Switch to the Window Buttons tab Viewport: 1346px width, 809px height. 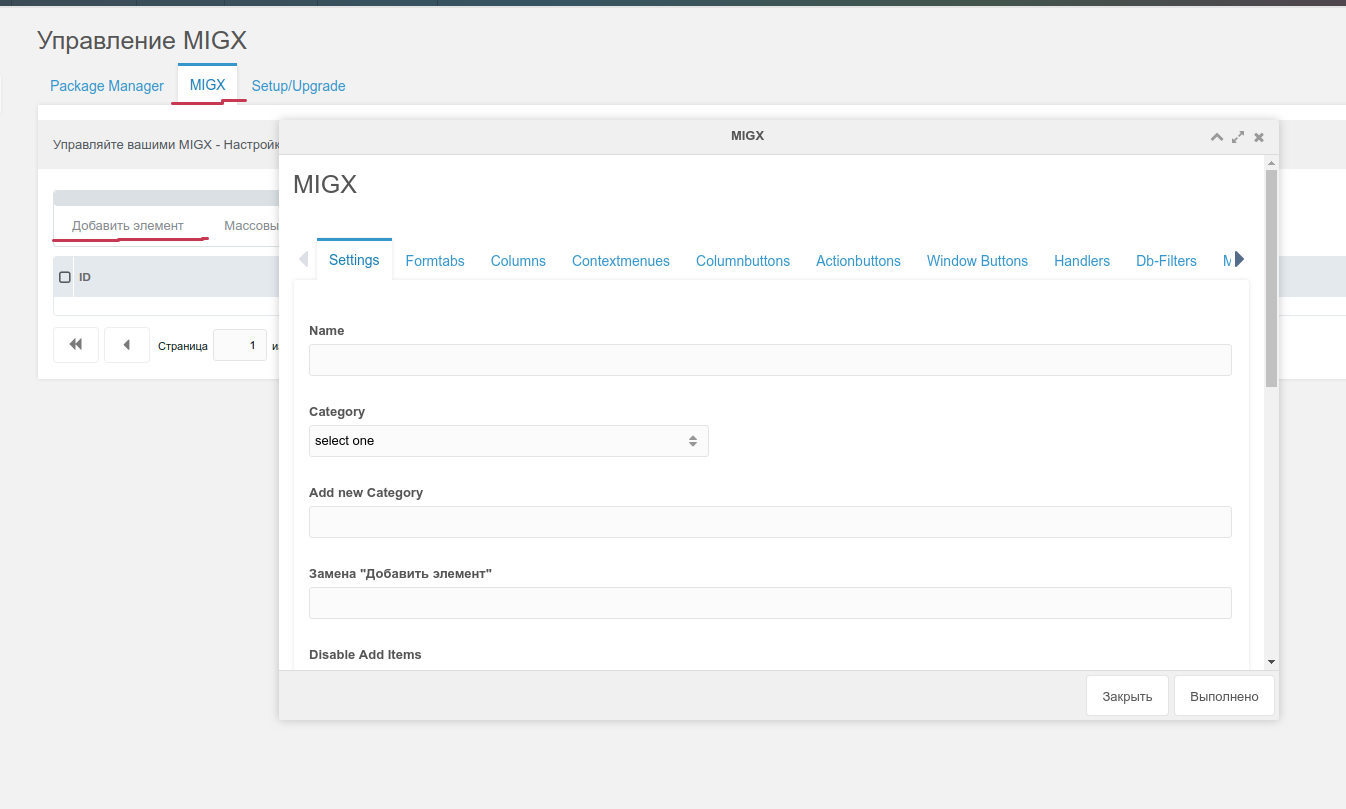click(977, 261)
